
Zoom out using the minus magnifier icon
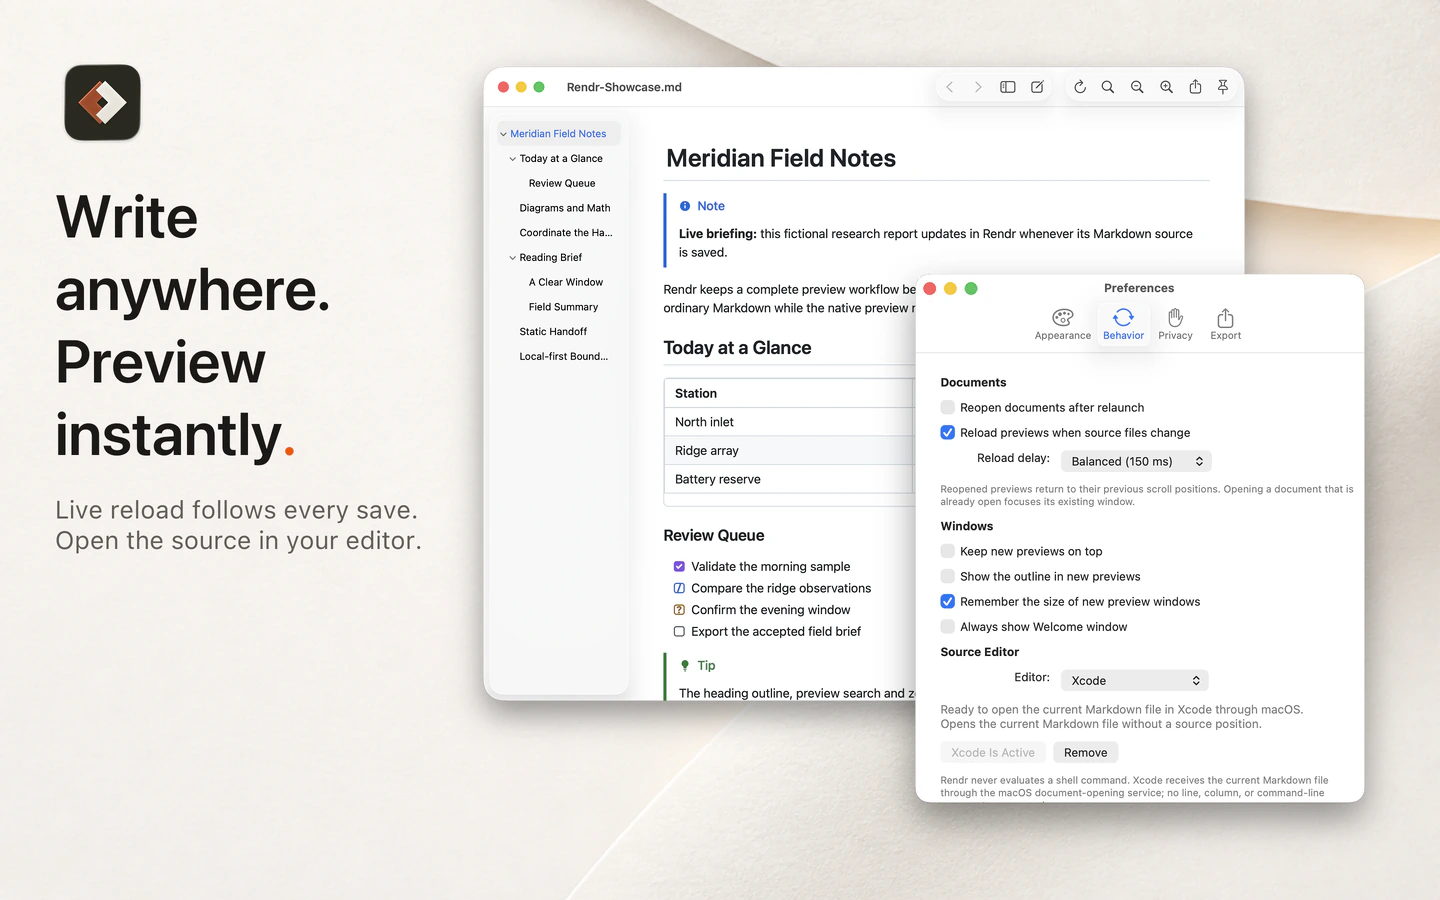pyautogui.click(x=1137, y=87)
